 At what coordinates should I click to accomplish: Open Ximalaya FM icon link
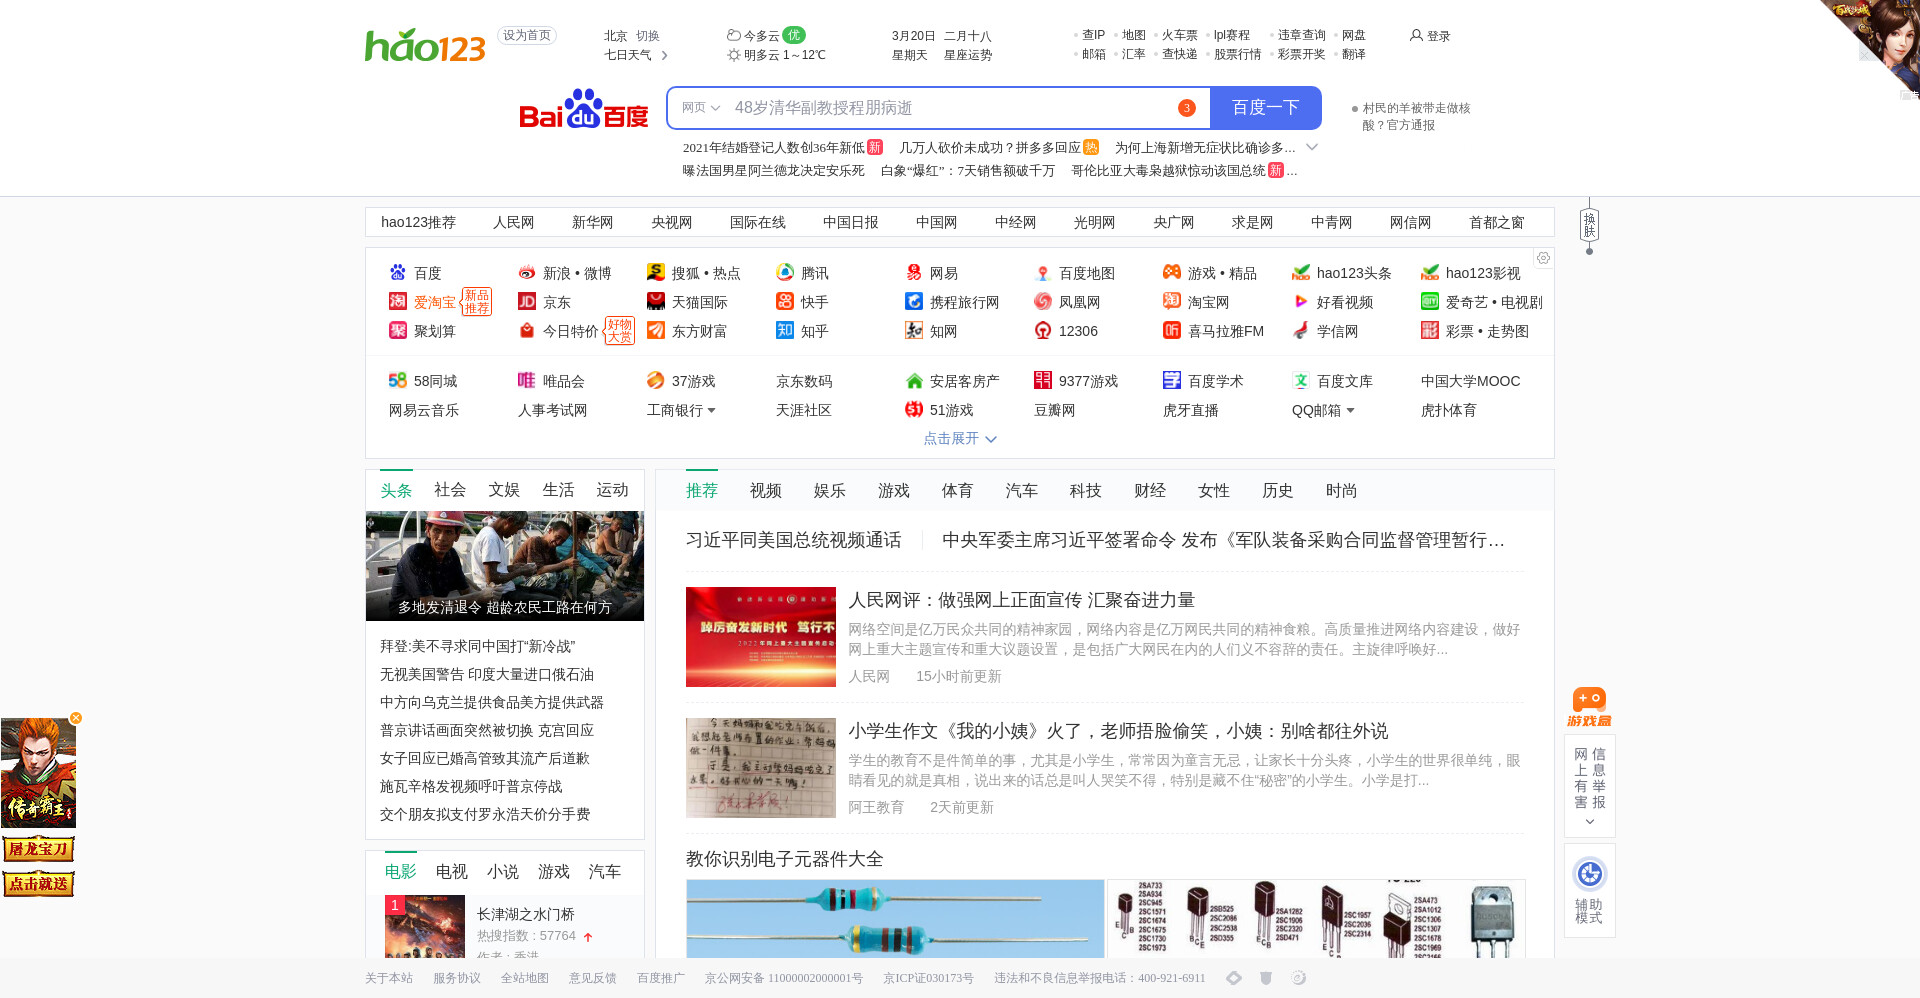coord(1172,331)
